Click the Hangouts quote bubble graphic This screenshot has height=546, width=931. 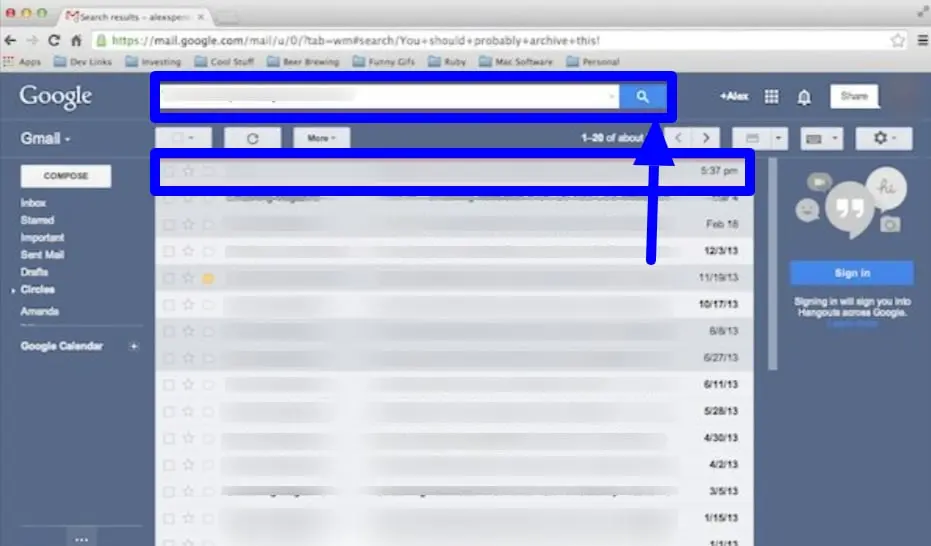tap(849, 208)
